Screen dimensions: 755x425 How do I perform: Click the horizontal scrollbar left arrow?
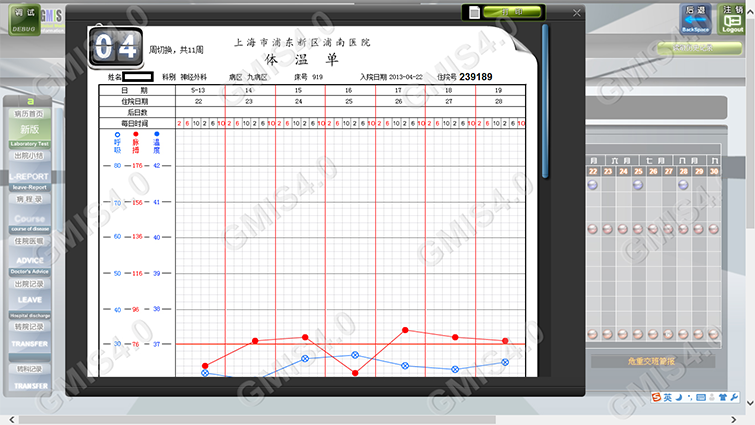click(x=12, y=420)
